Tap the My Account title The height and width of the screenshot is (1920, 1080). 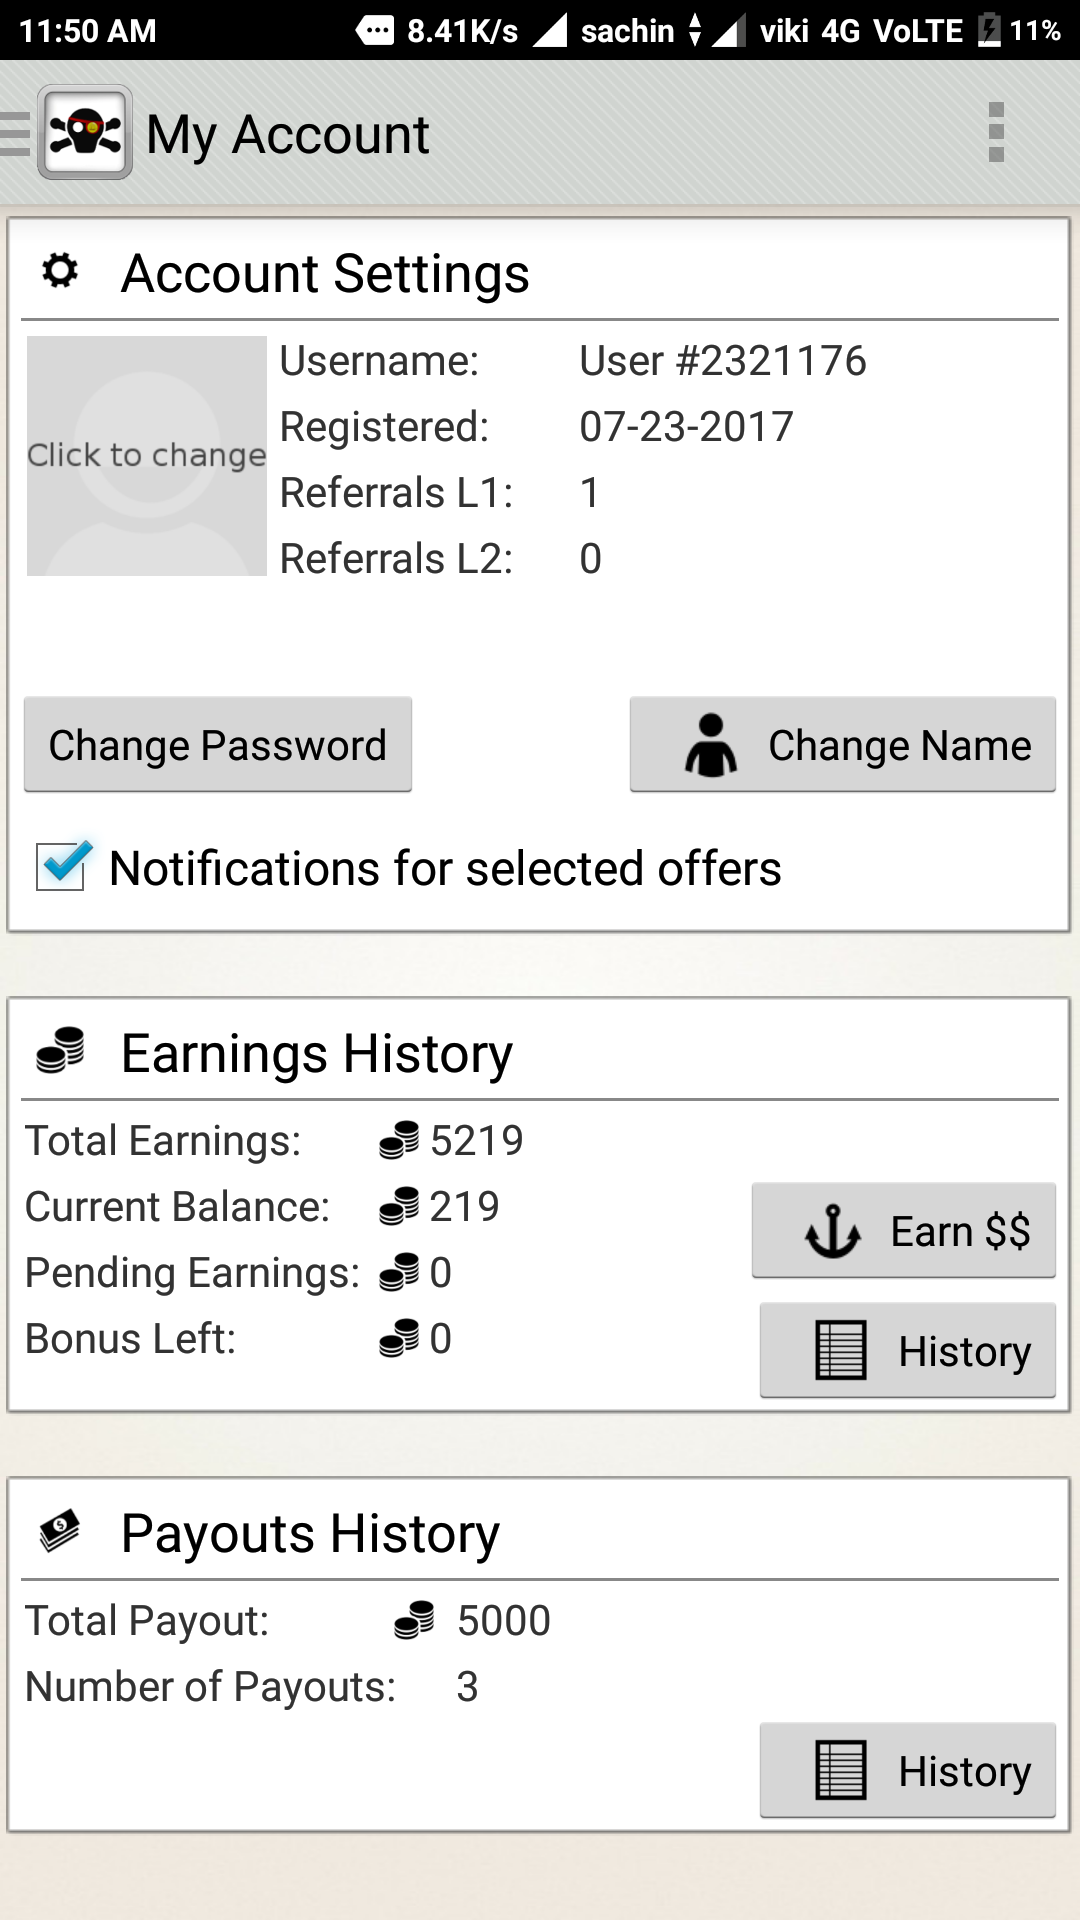pos(288,135)
